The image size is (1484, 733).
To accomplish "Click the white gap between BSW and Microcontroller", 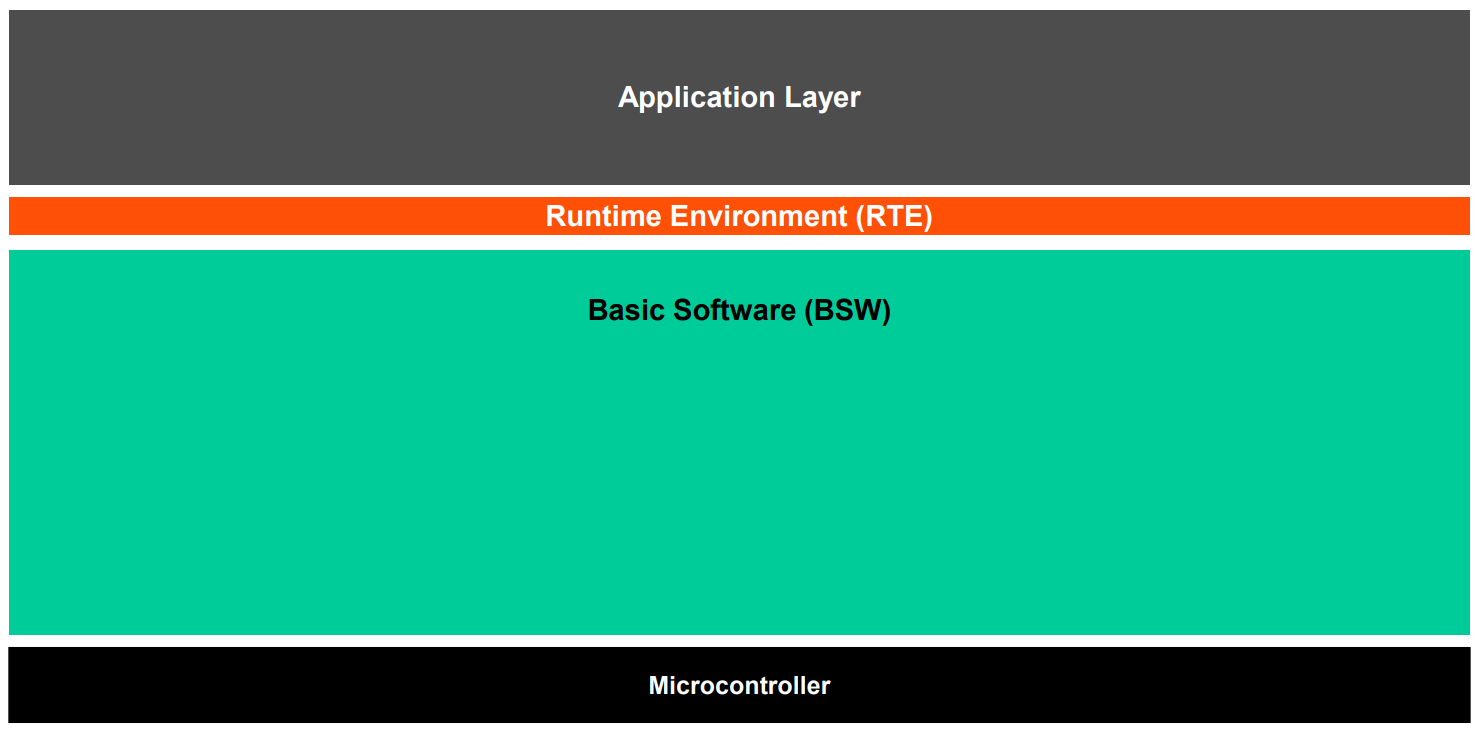I will (739, 641).
